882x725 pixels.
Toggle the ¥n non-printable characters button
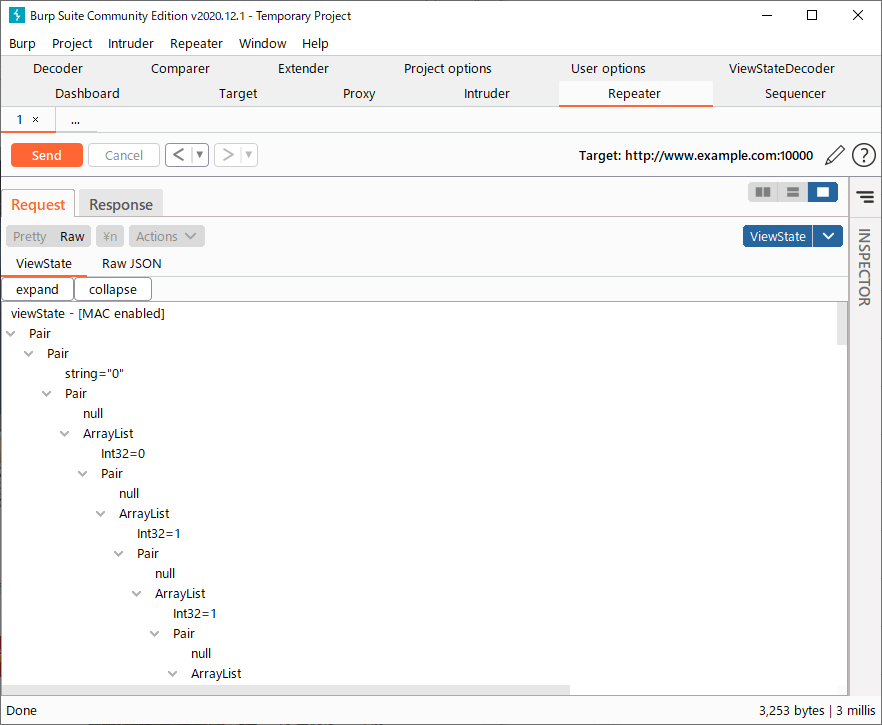coord(110,236)
